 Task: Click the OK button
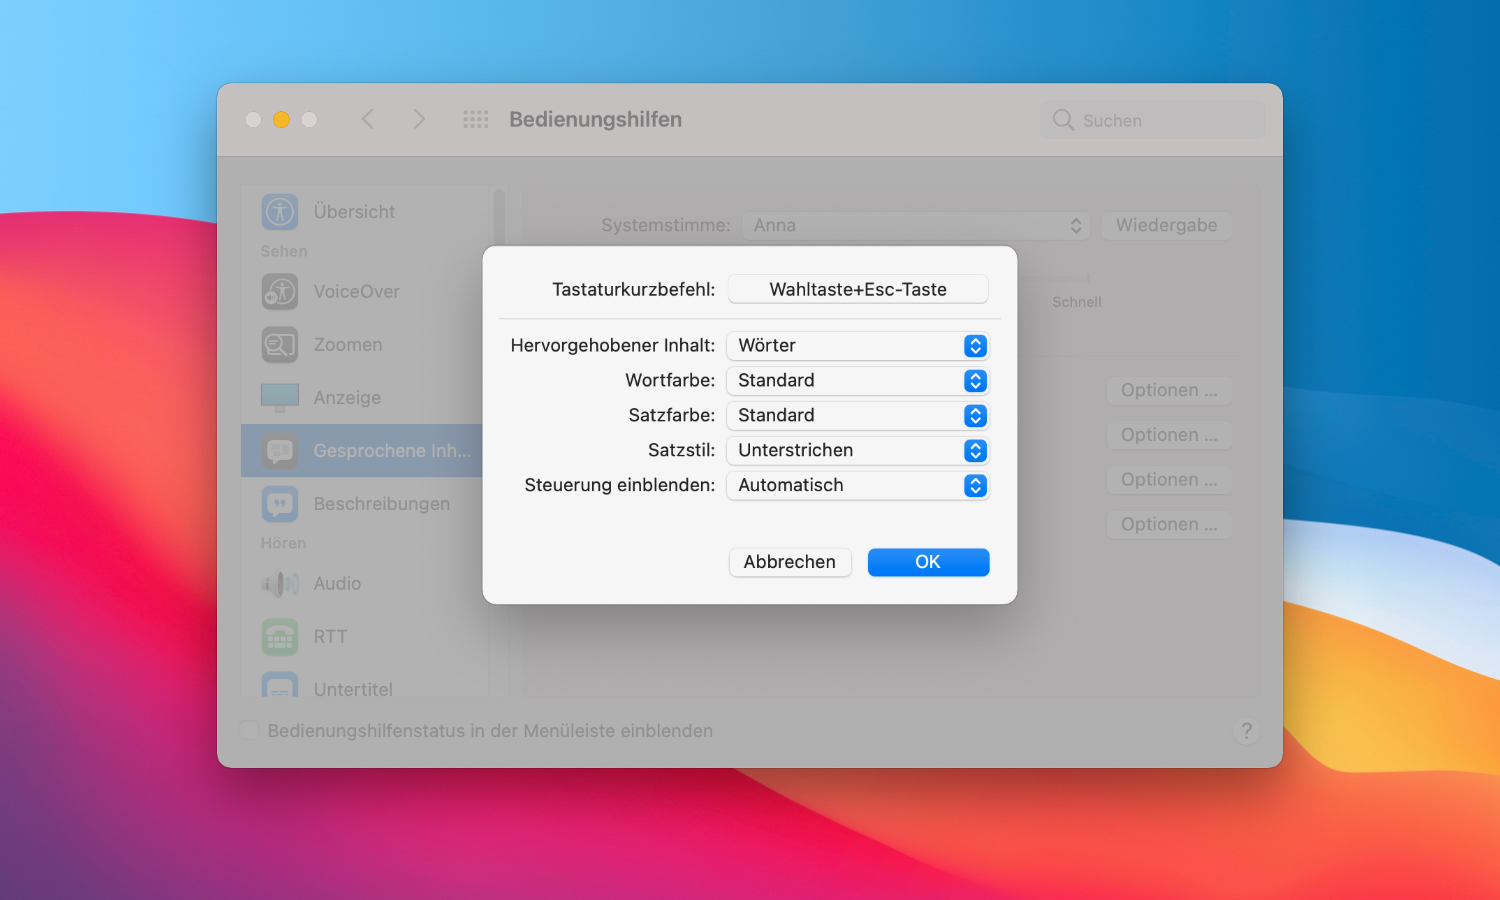[928, 562]
